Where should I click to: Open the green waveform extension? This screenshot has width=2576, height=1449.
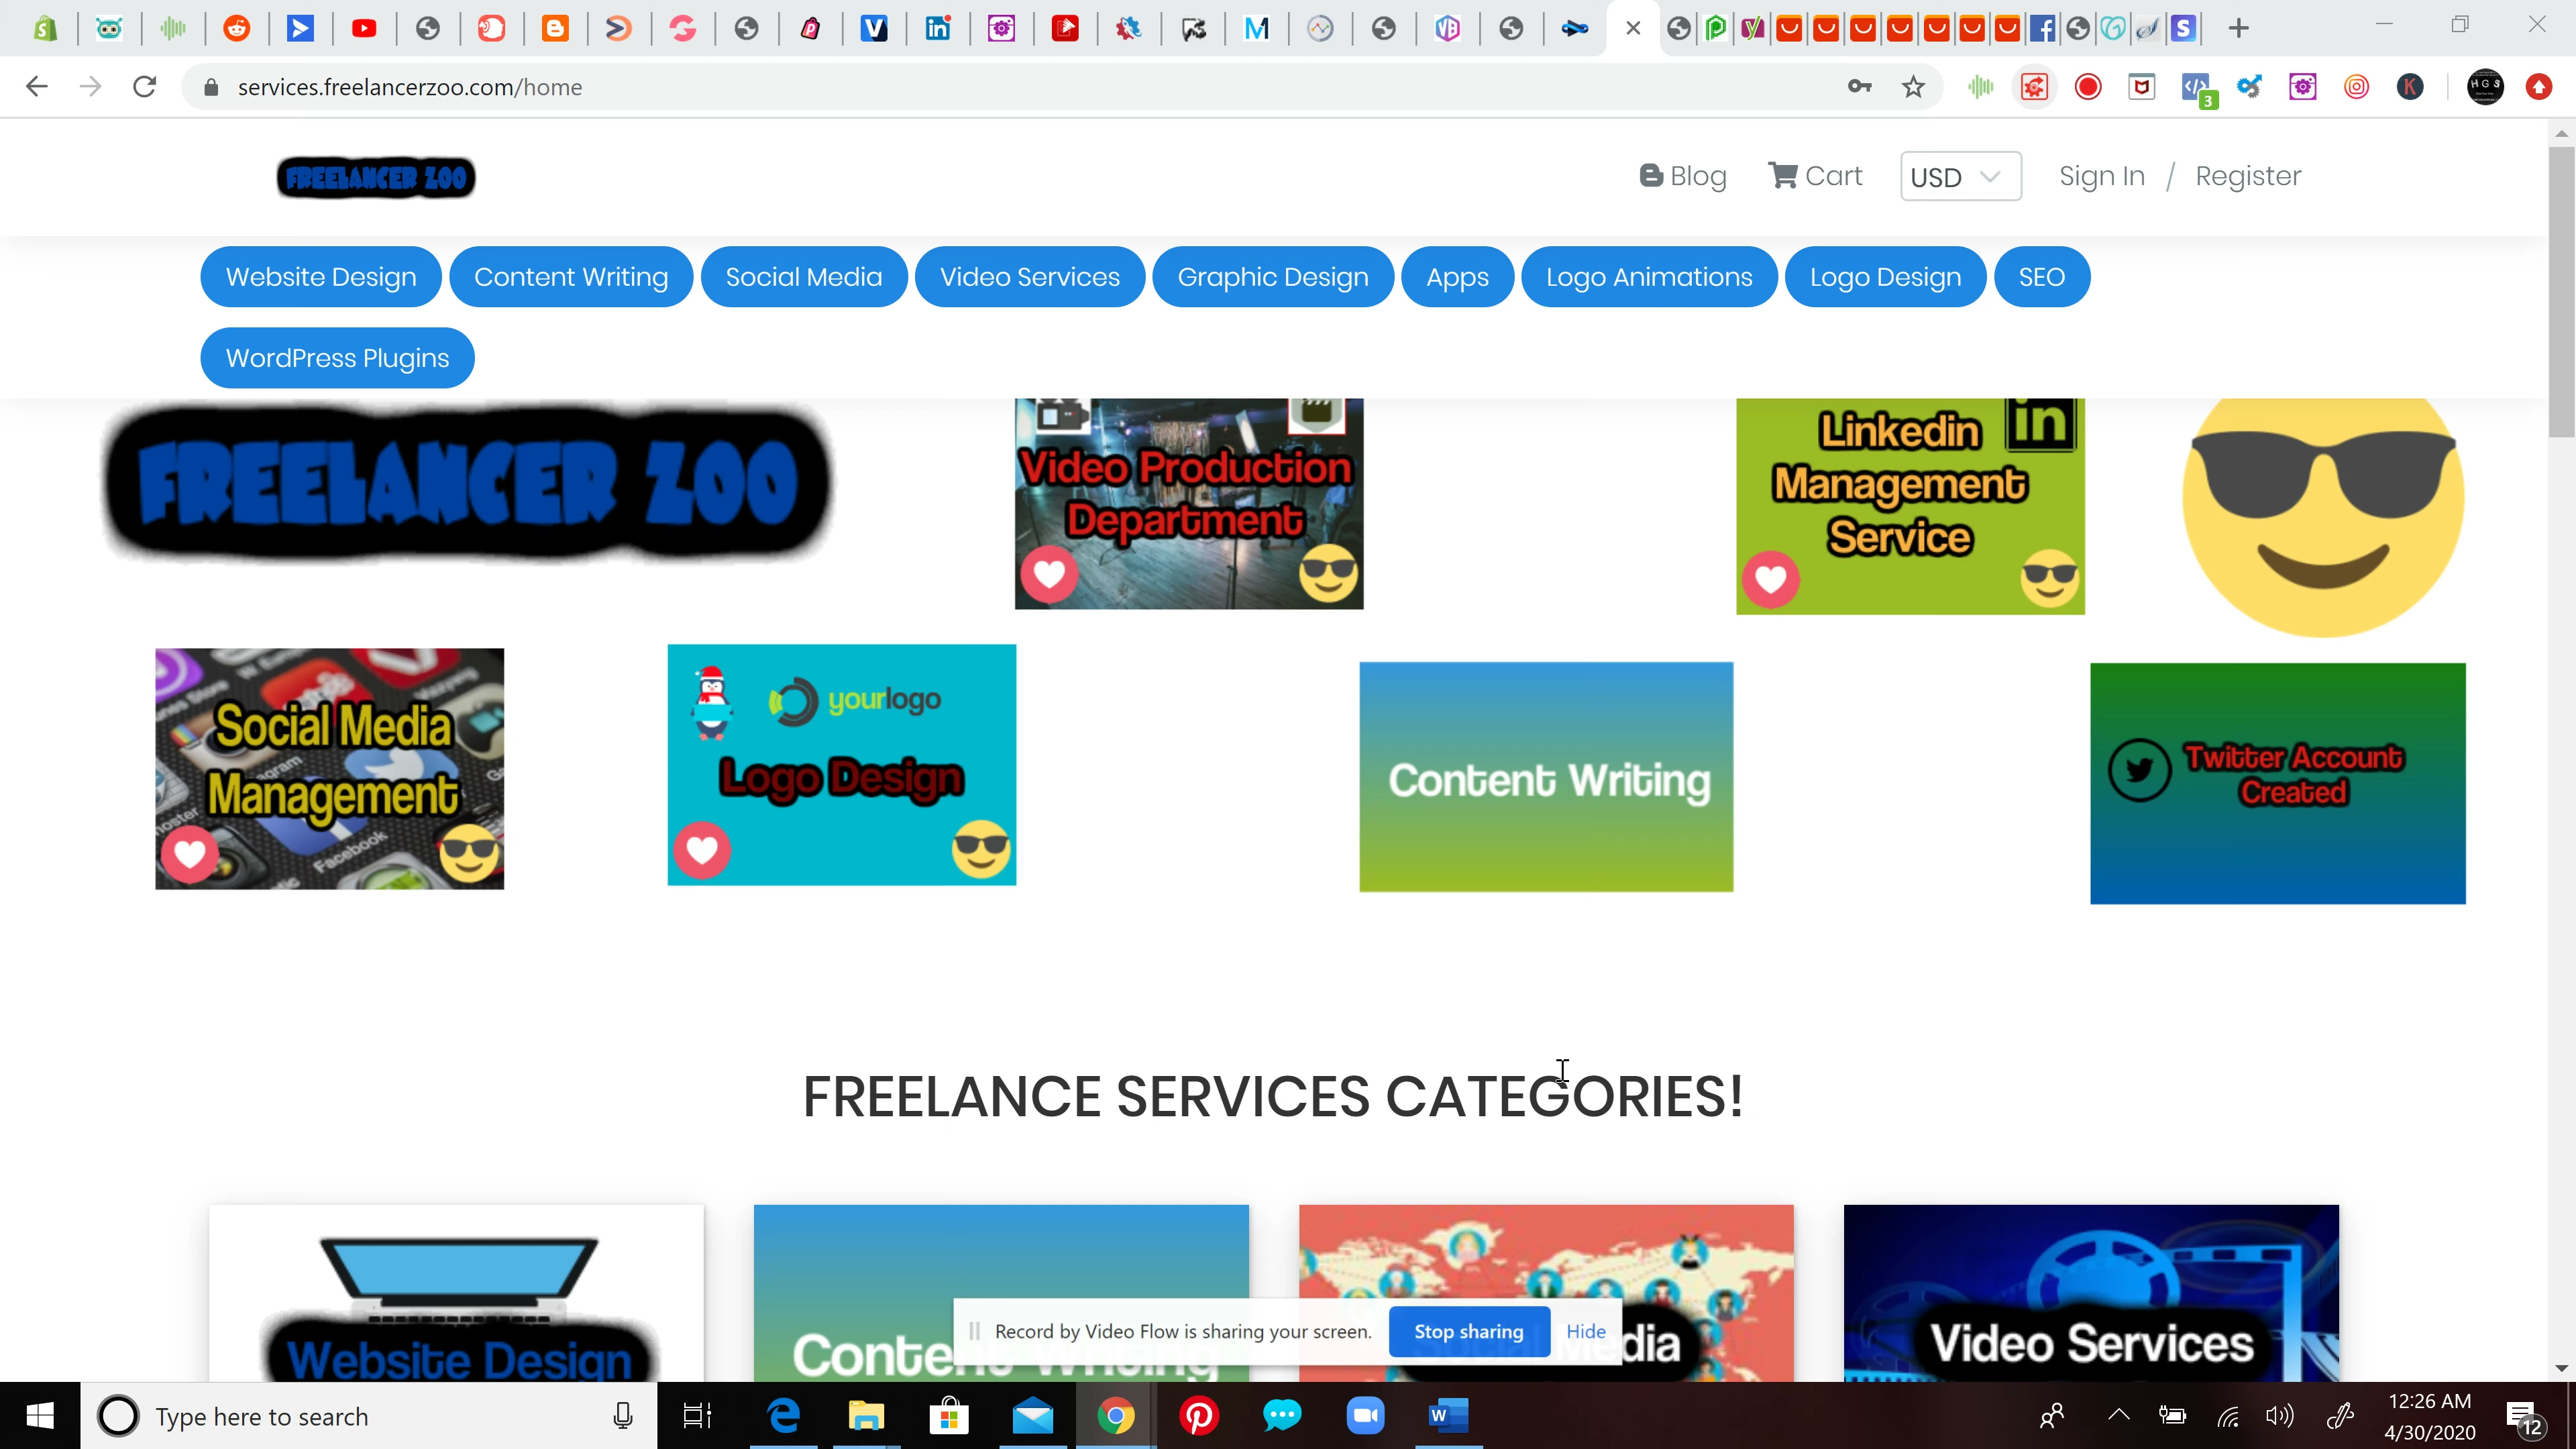pyautogui.click(x=1980, y=87)
